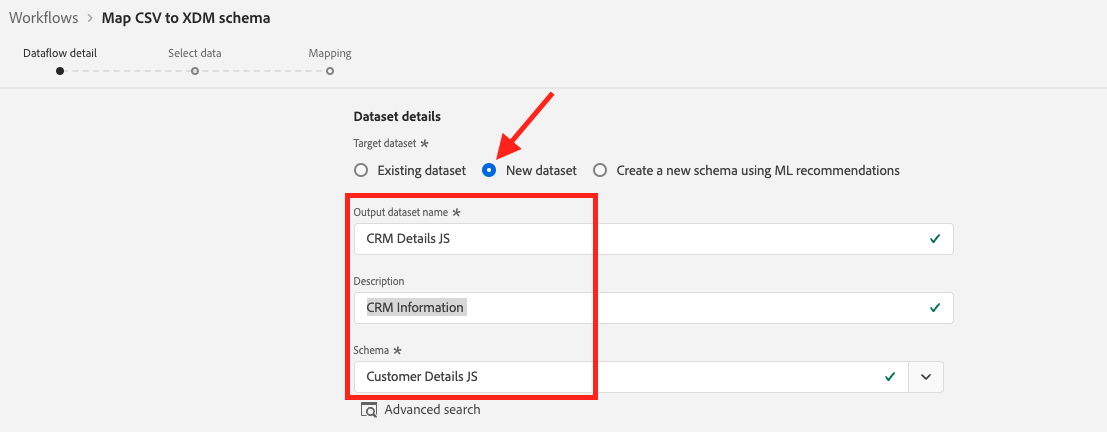
Task: Click the checkmark in Output dataset name field
Action: tap(935, 239)
